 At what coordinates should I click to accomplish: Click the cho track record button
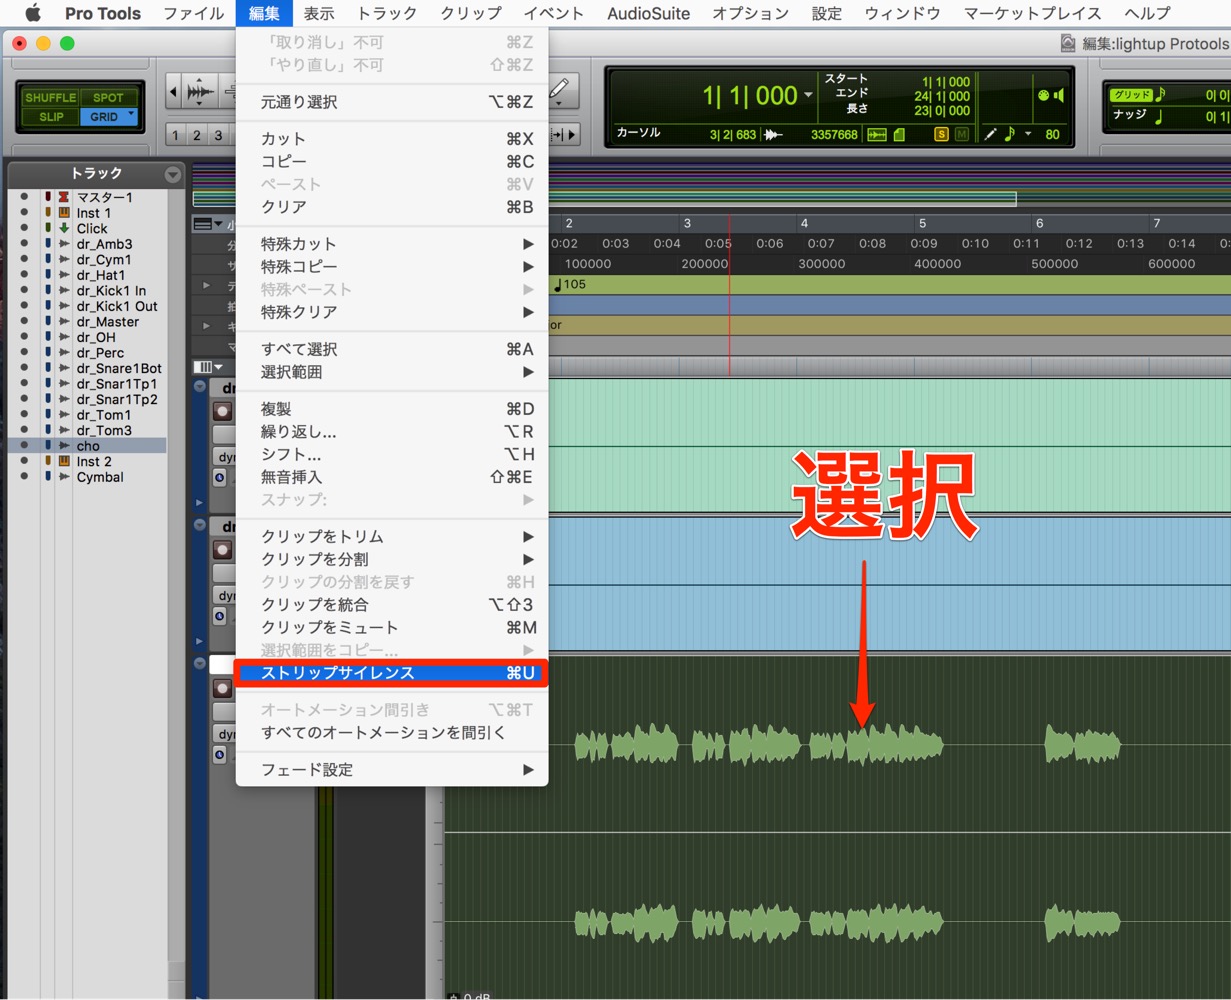pyautogui.click(x=222, y=689)
